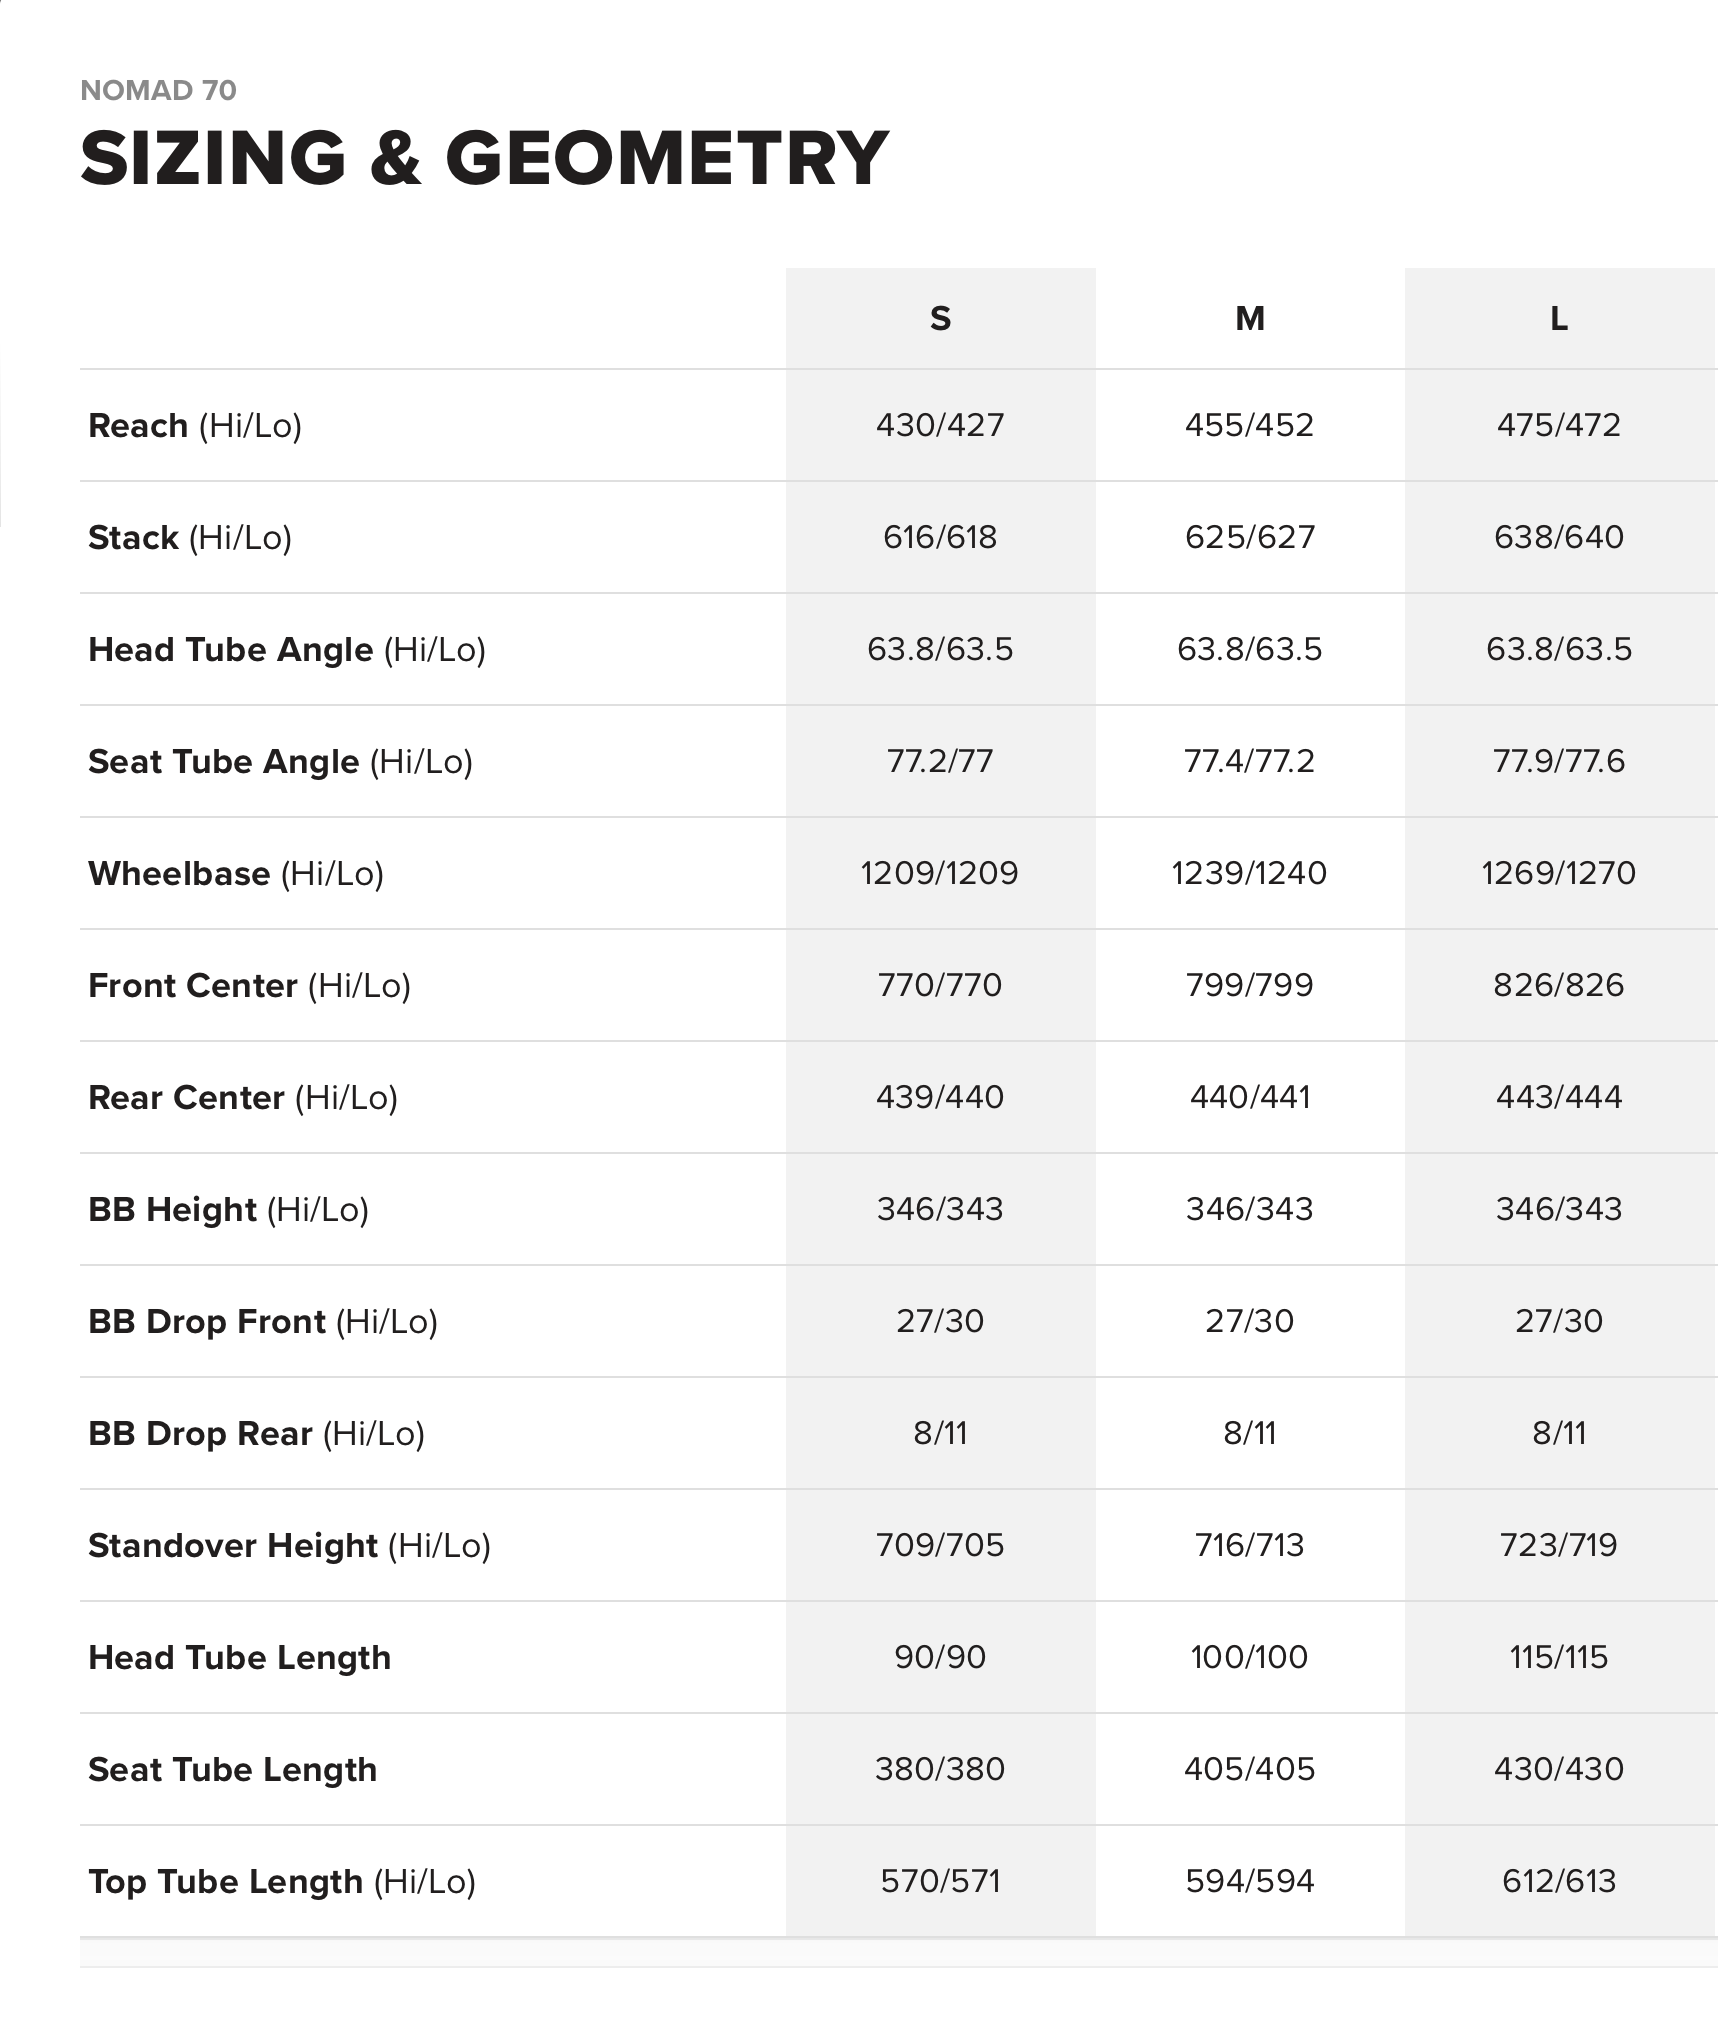Click the Reach (Hi/Lo) row label
The width and height of the screenshot is (1718, 2030).
click(195, 426)
